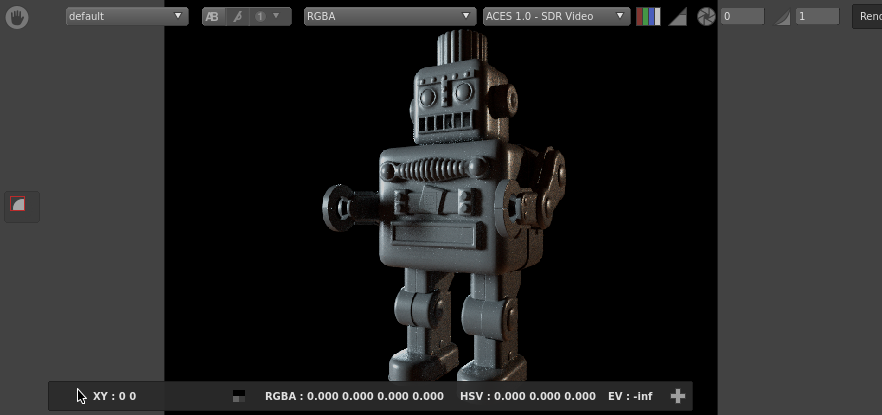The image size is (882, 415).
Task: Toggle the region of interest icon
Action: 18,204
